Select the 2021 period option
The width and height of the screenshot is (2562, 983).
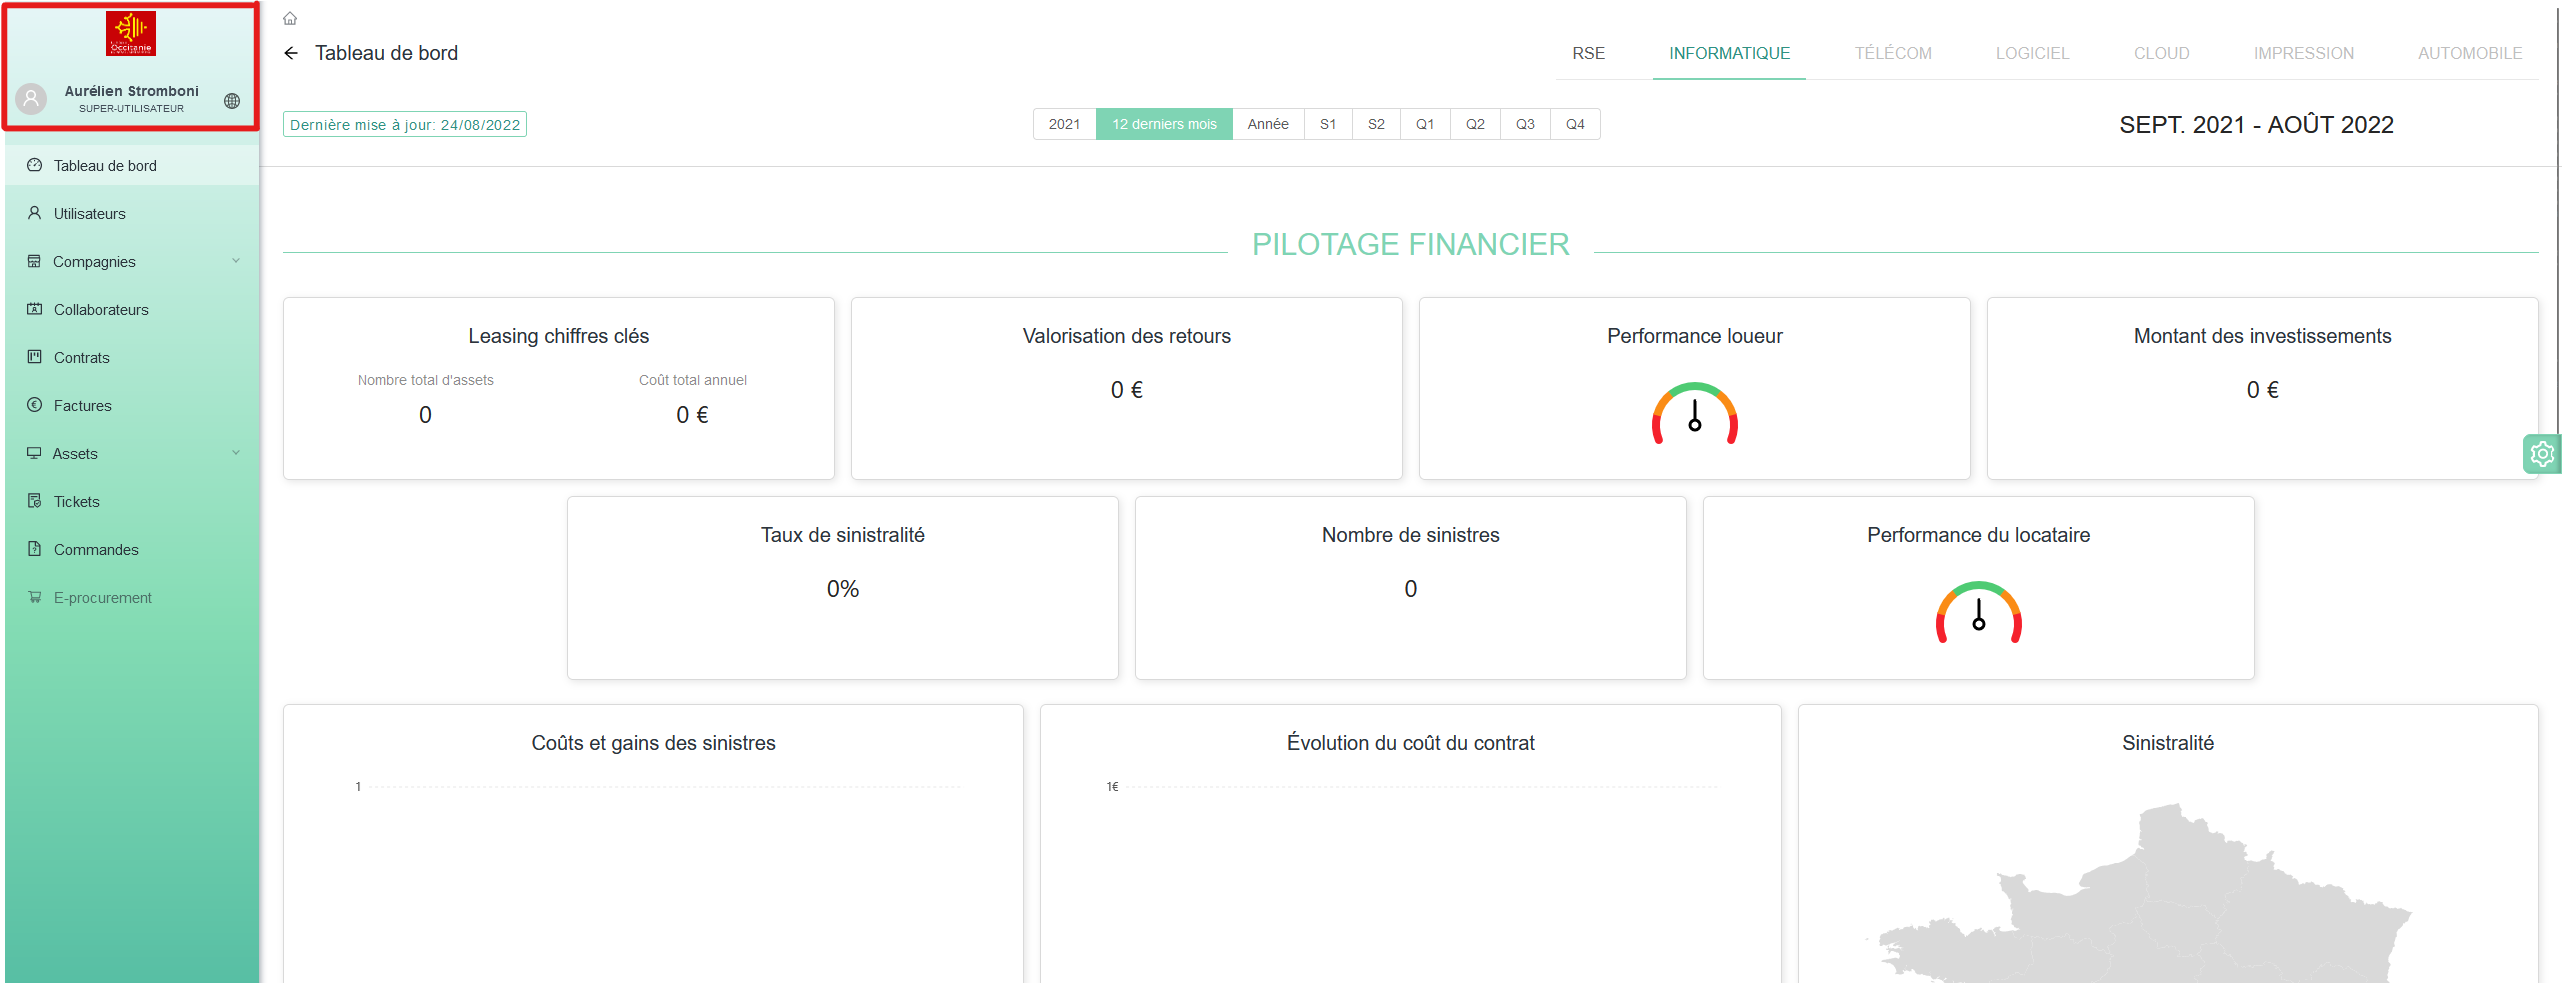[x=1064, y=124]
